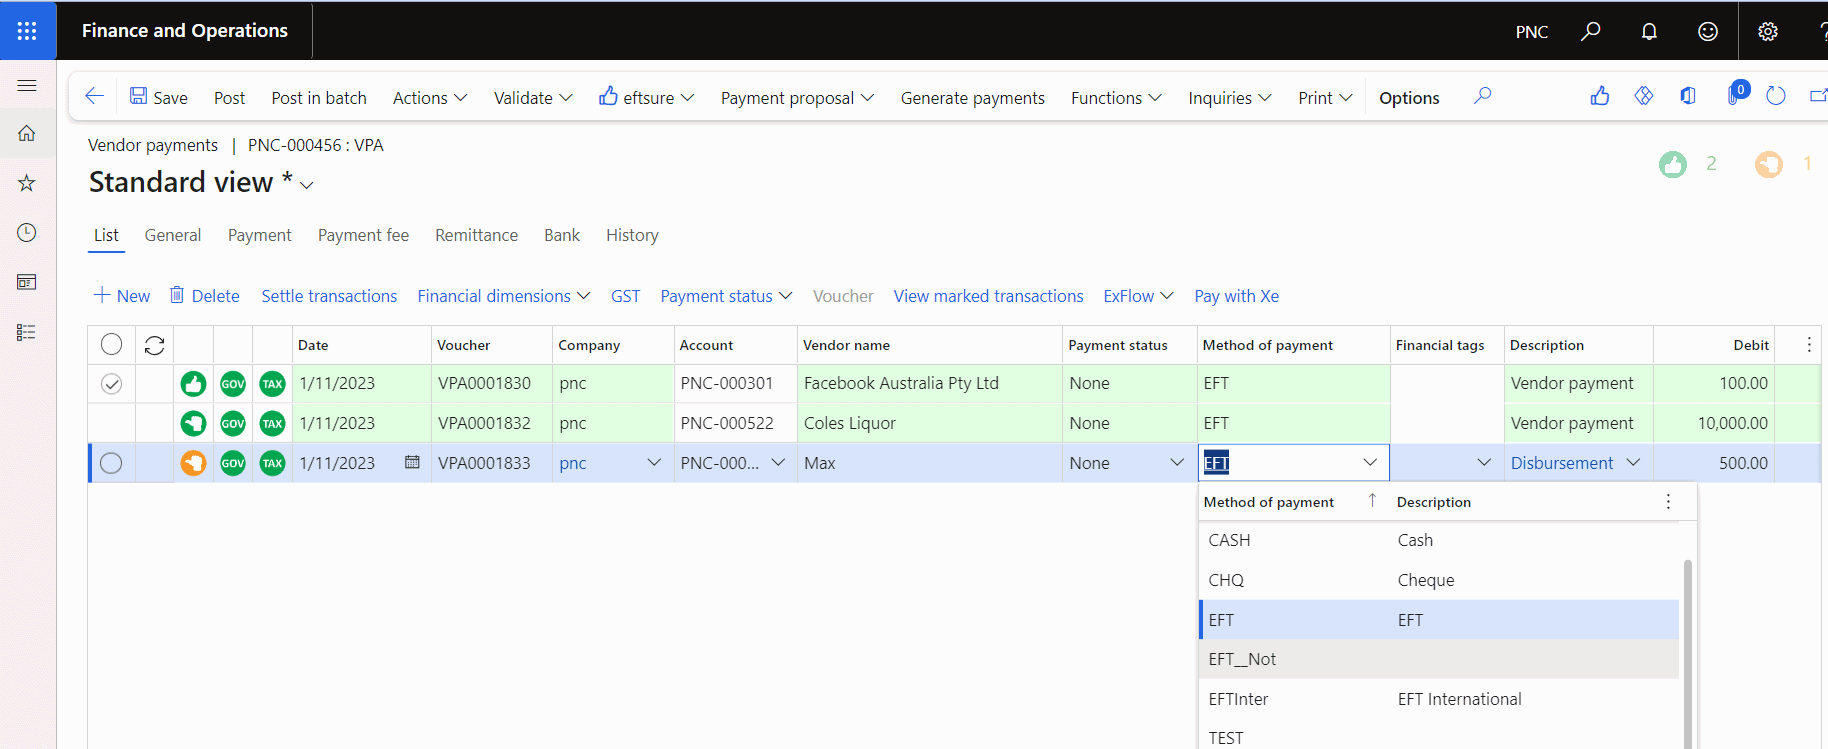The width and height of the screenshot is (1828, 749).
Task: Refresh the page with the circular arrow
Action: point(1776,96)
